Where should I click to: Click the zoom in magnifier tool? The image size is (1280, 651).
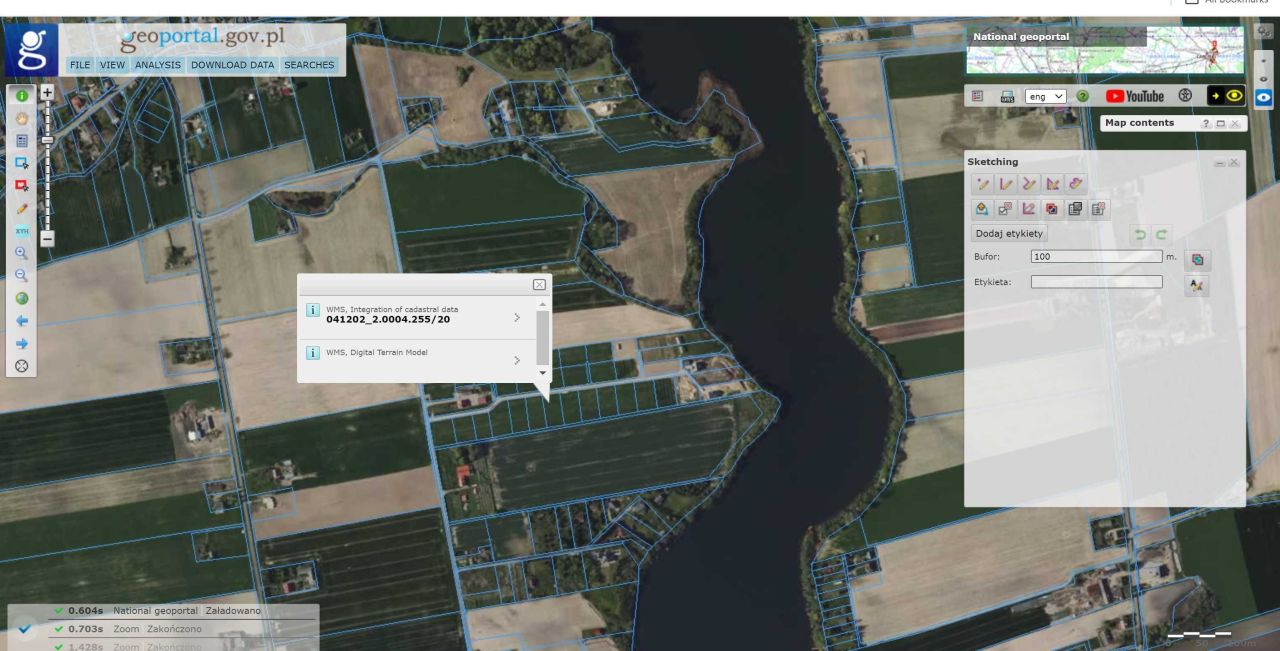21,253
